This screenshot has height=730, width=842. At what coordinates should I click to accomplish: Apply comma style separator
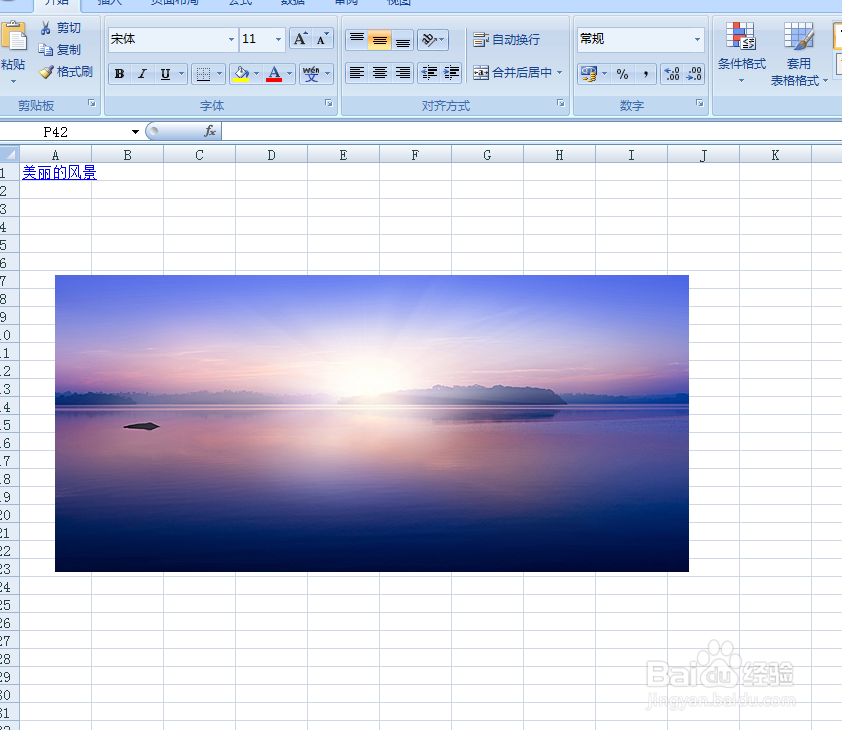click(x=645, y=74)
